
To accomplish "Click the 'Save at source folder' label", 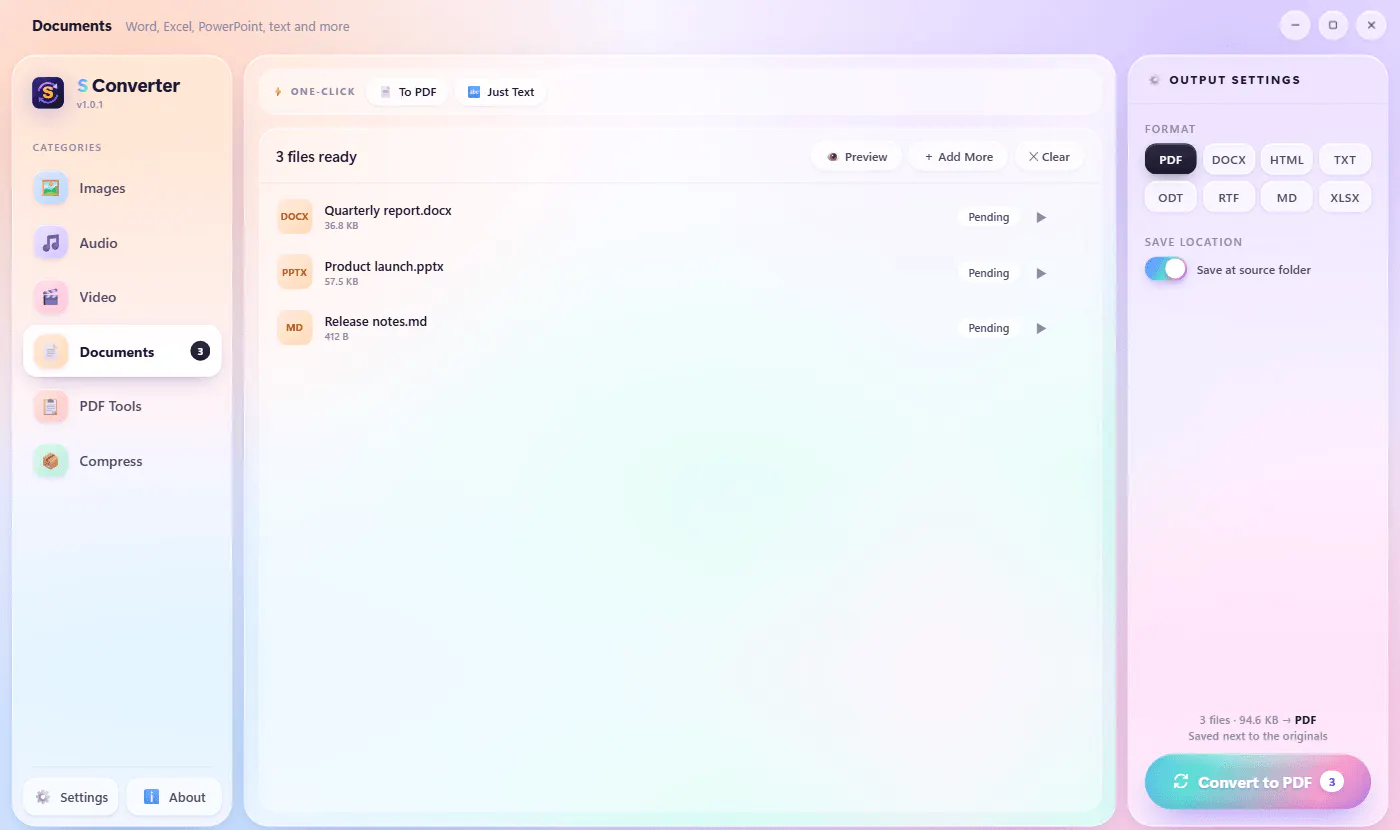I will pyautogui.click(x=1253, y=270).
